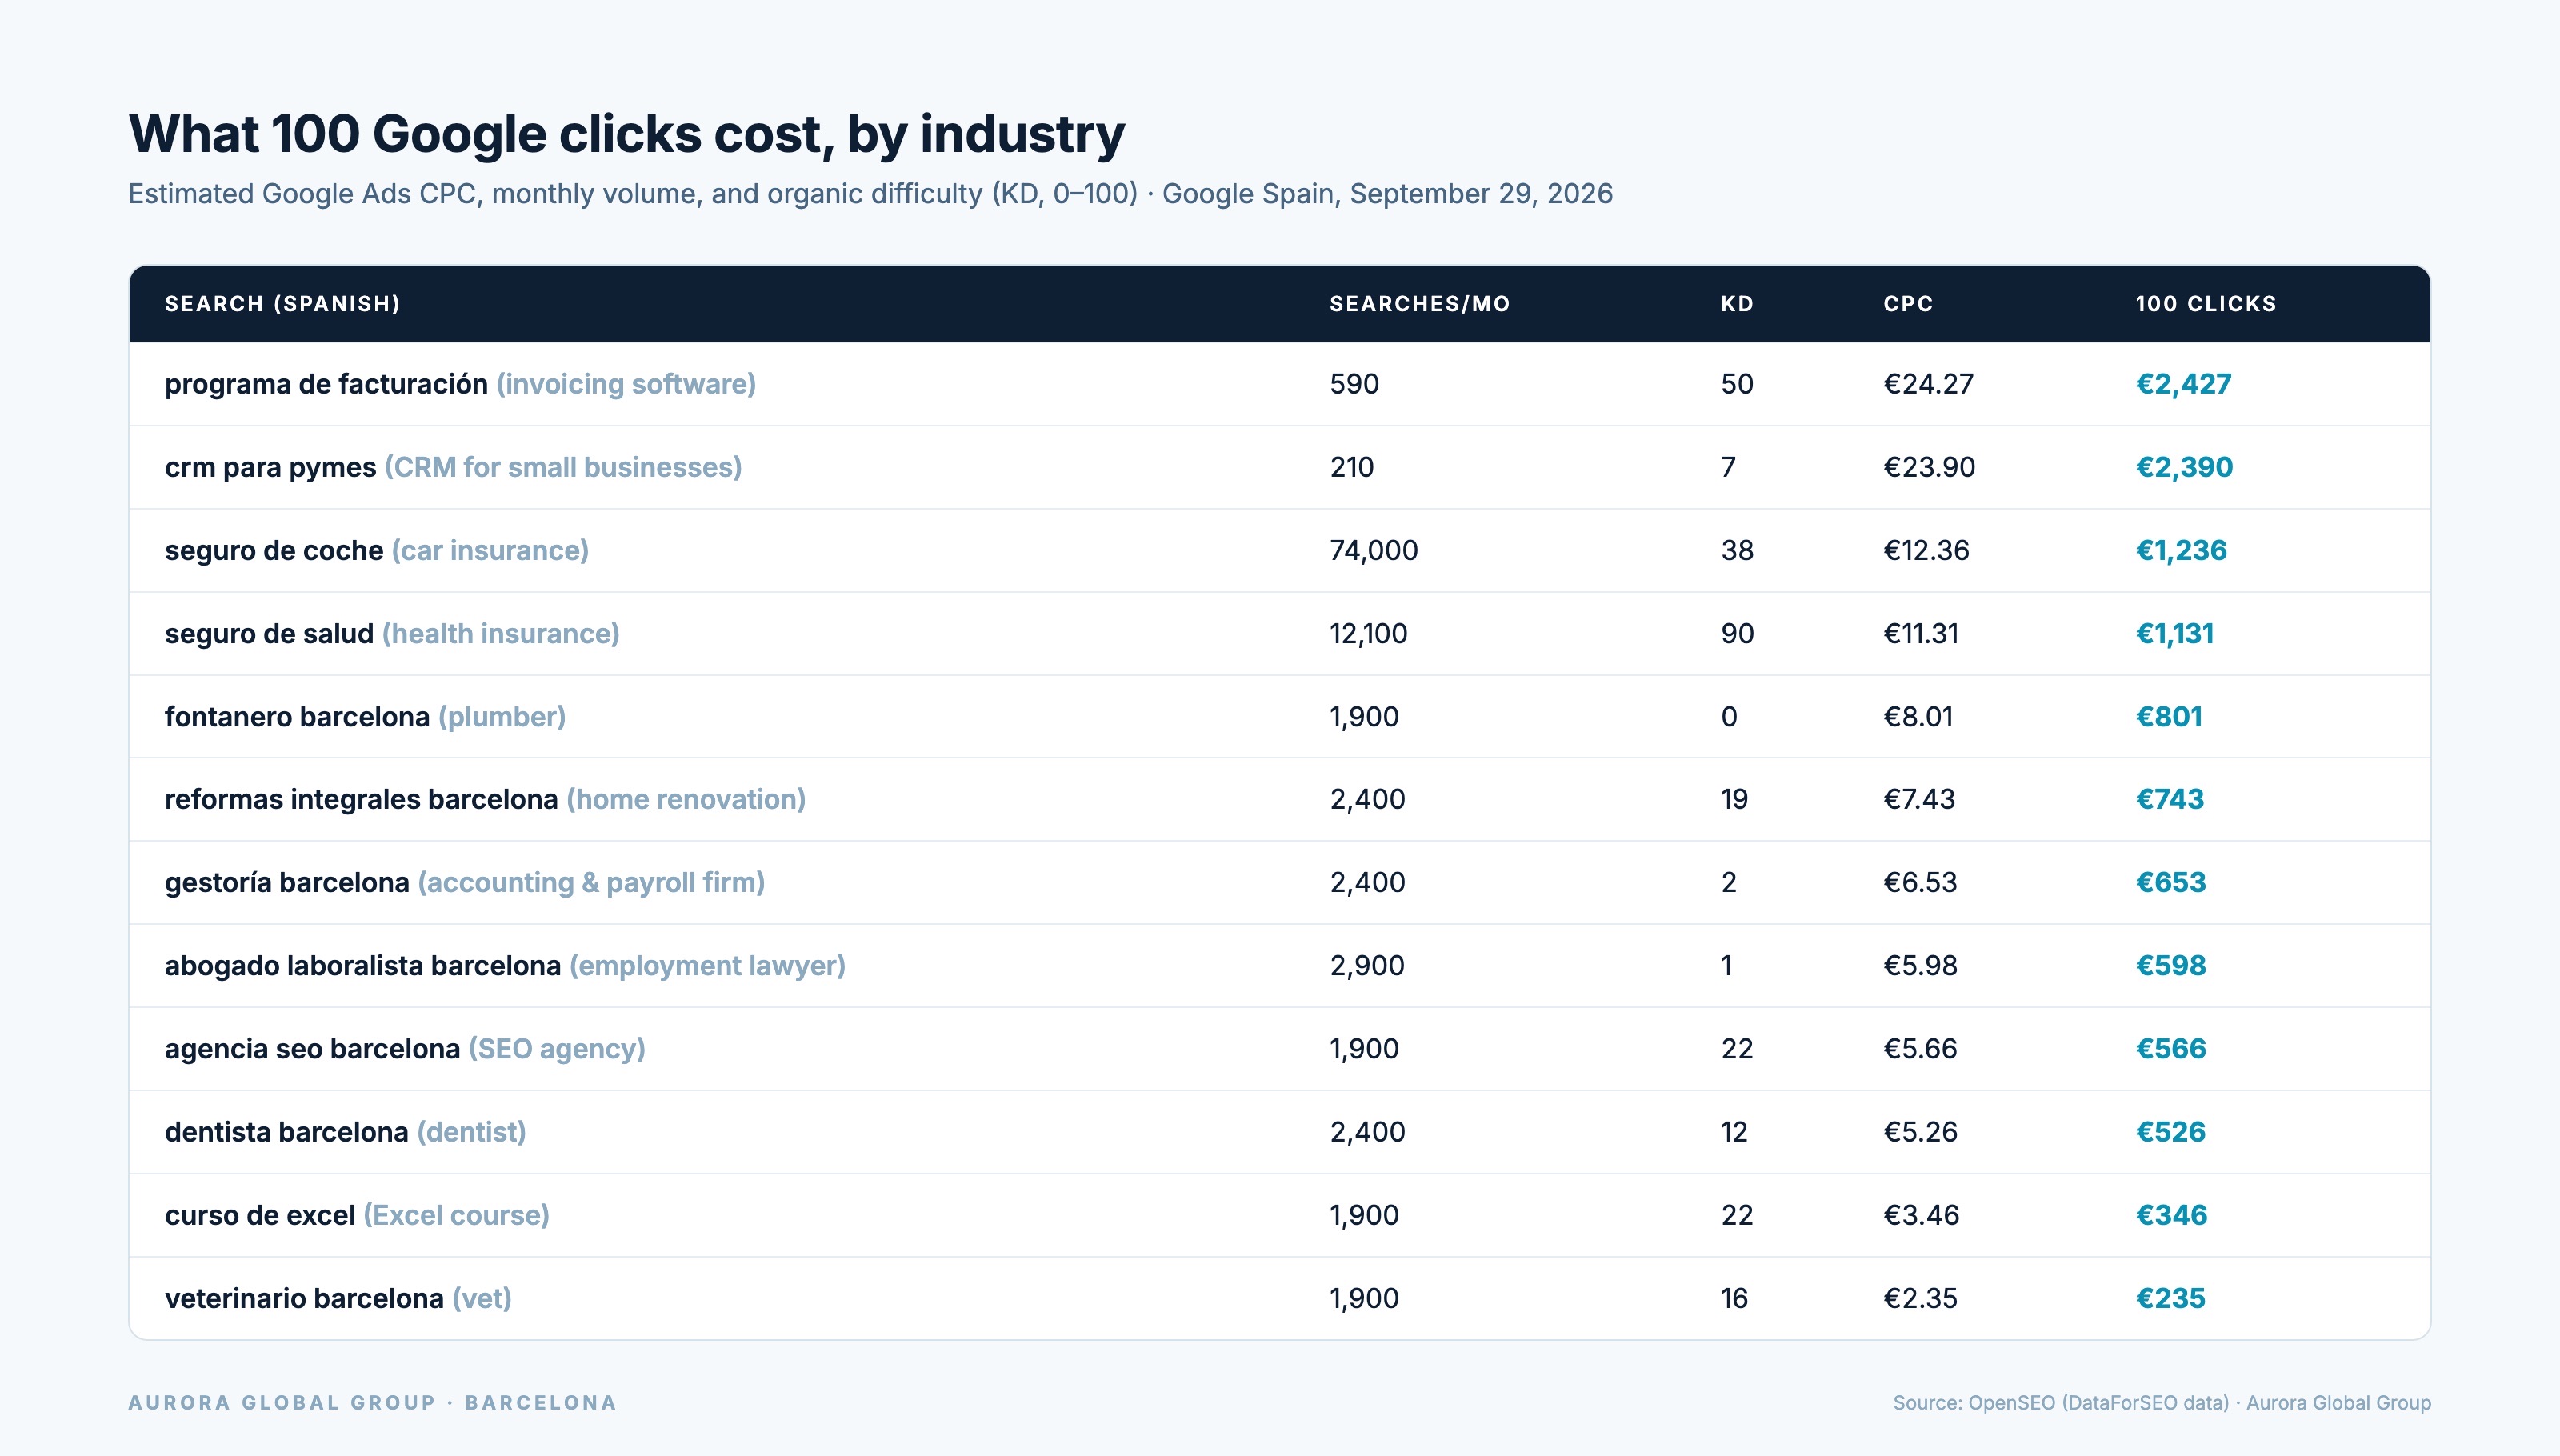The image size is (2560, 1456).
Task: Click the €24.27 CPC value
Action: pos(1928,384)
